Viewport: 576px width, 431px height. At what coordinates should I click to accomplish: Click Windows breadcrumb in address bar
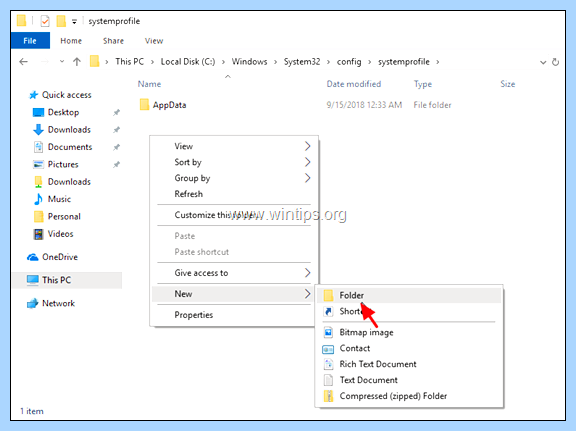(x=249, y=62)
